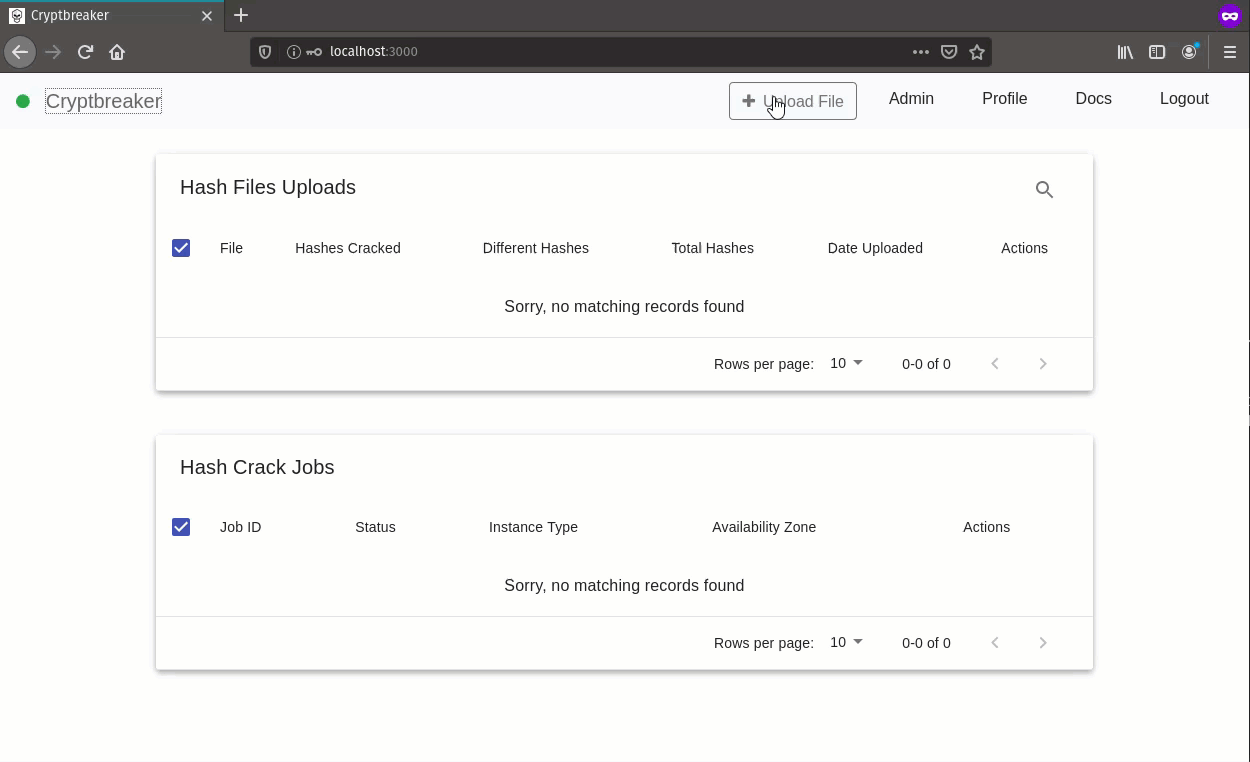Open the Docs page
The image size is (1250, 762).
[x=1093, y=99]
